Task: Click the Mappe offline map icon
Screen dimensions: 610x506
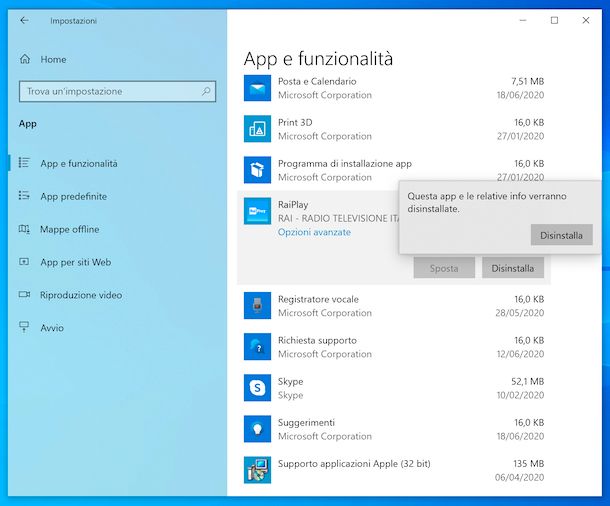Action: (x=24, y=229)
